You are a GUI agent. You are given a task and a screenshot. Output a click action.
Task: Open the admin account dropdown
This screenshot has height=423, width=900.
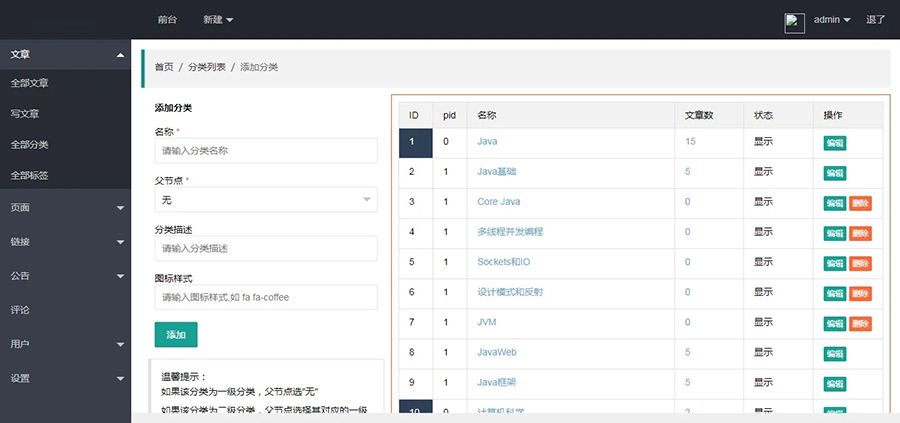831,20
